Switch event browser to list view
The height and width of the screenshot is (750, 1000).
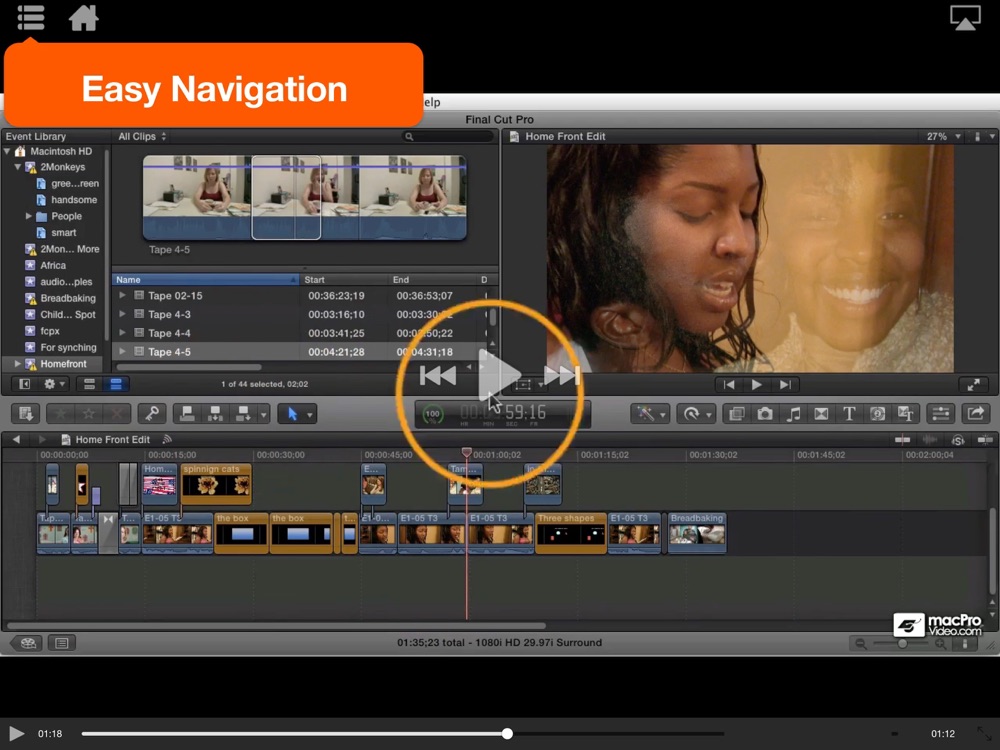pyautogui.click(x=116, y=384)
